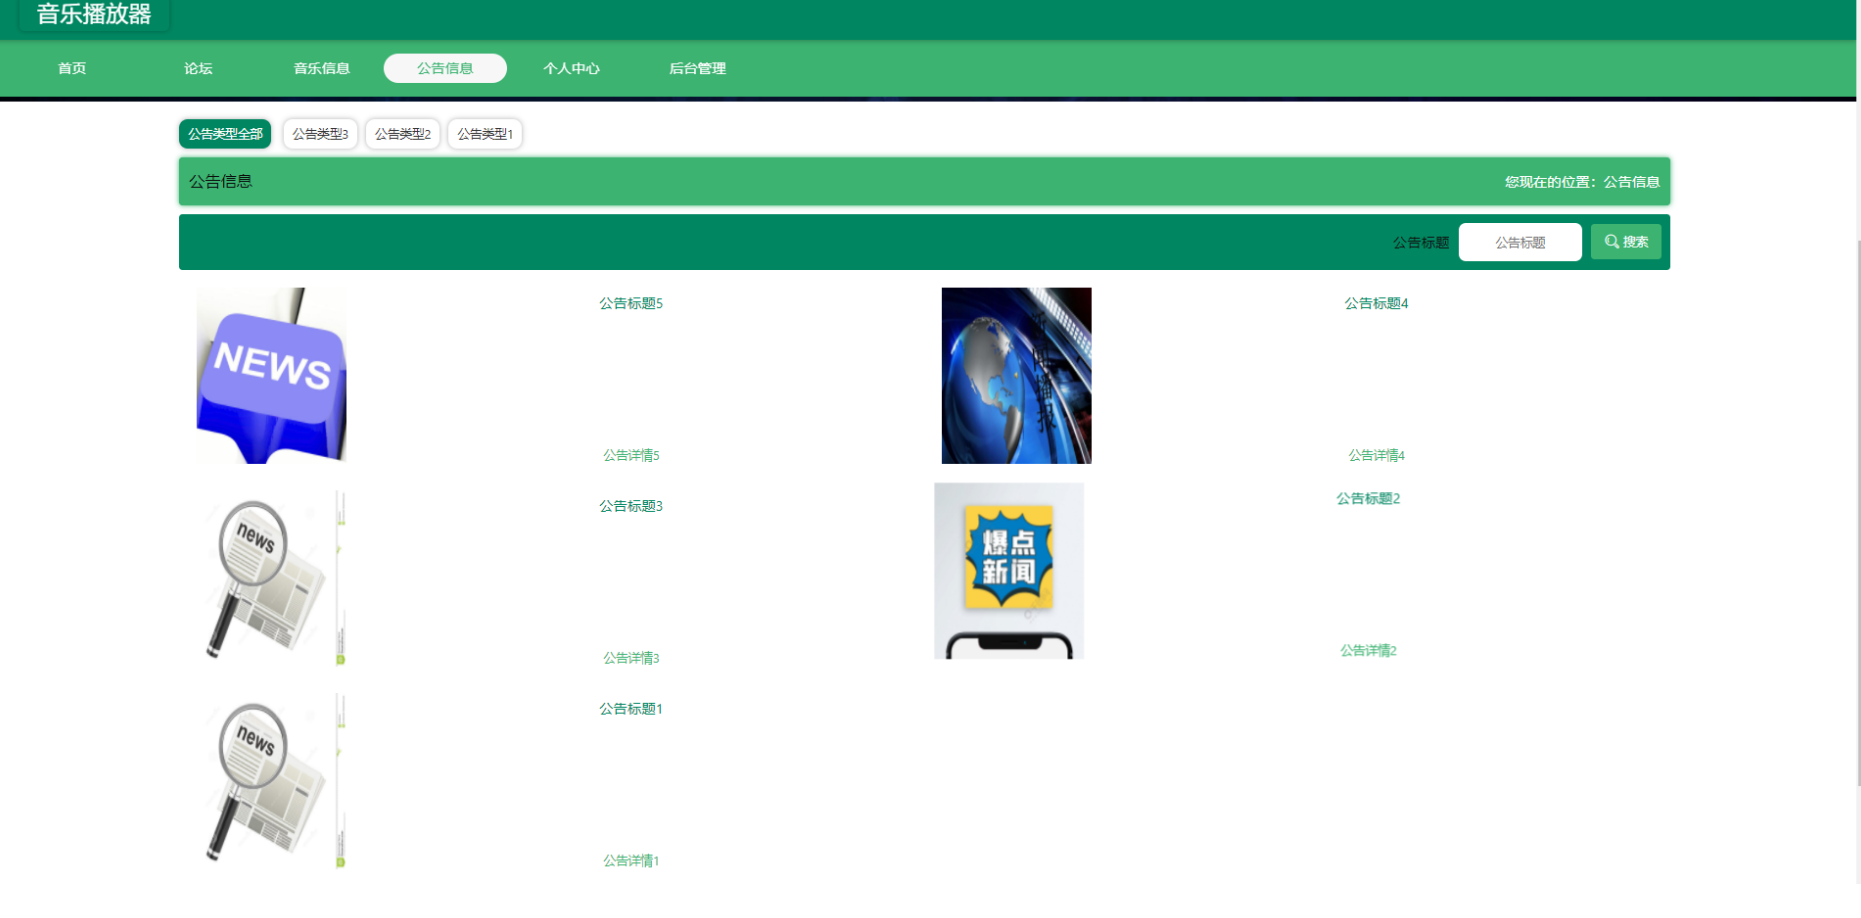1861x918 pixels.
Task: Open the 个人中心 page
Action: click(x=571, y=68)
